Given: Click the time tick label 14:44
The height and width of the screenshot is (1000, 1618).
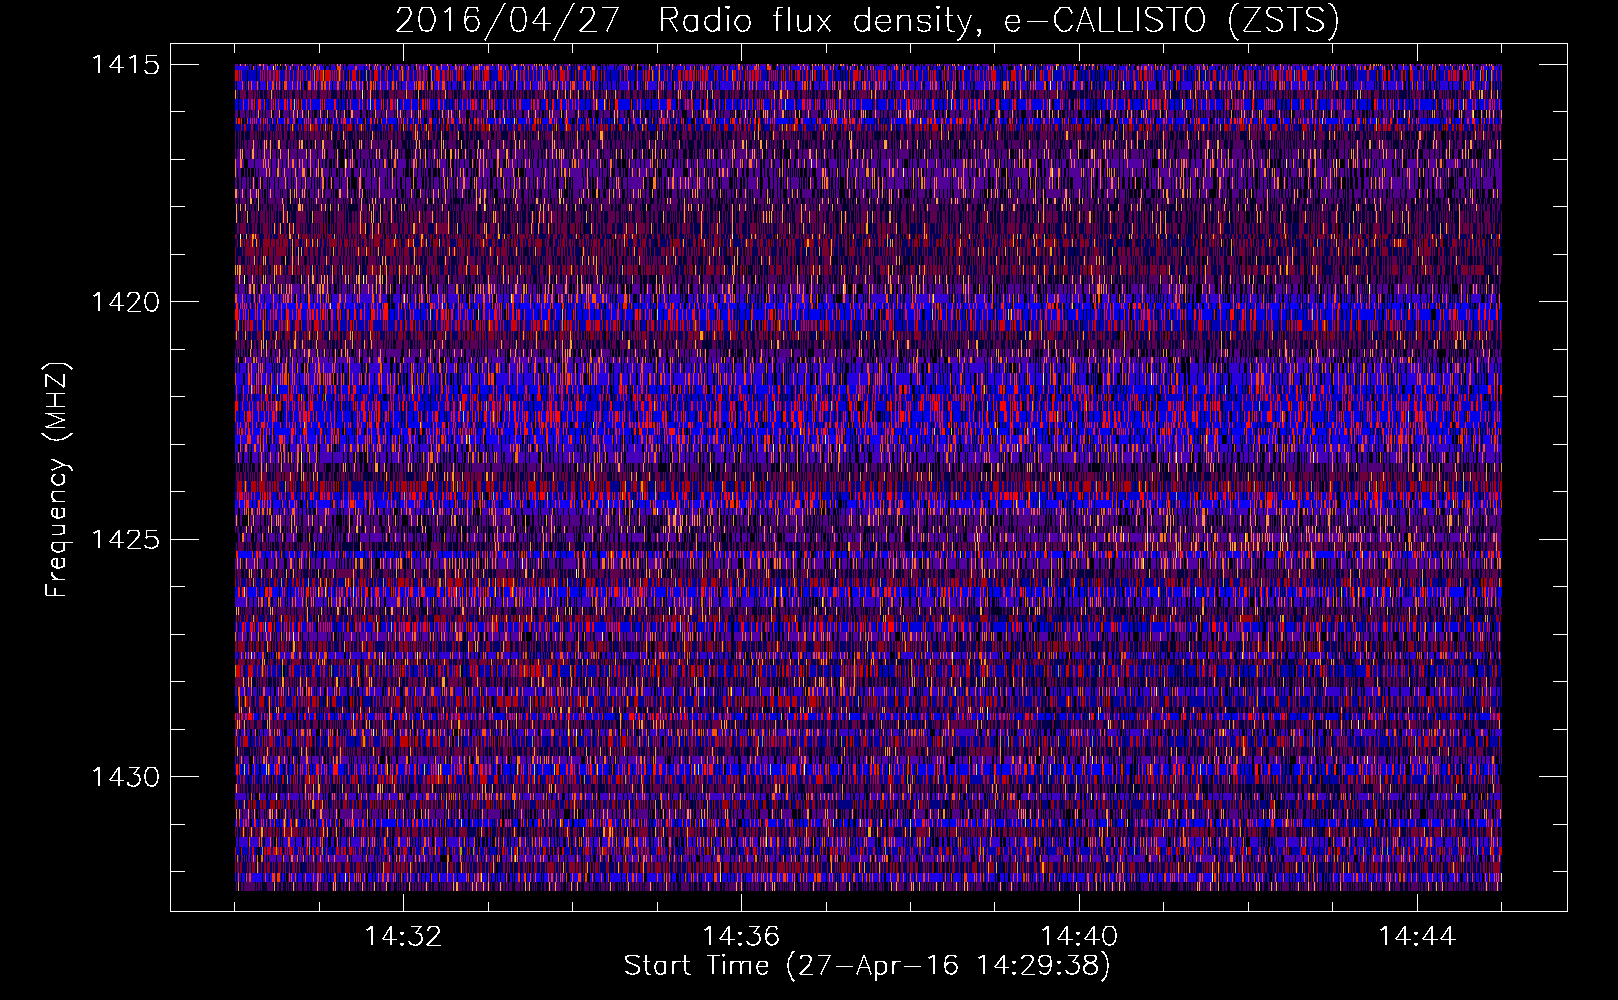Looking at the screenshot, I should pyautogui.click(x=1417, y=937).
